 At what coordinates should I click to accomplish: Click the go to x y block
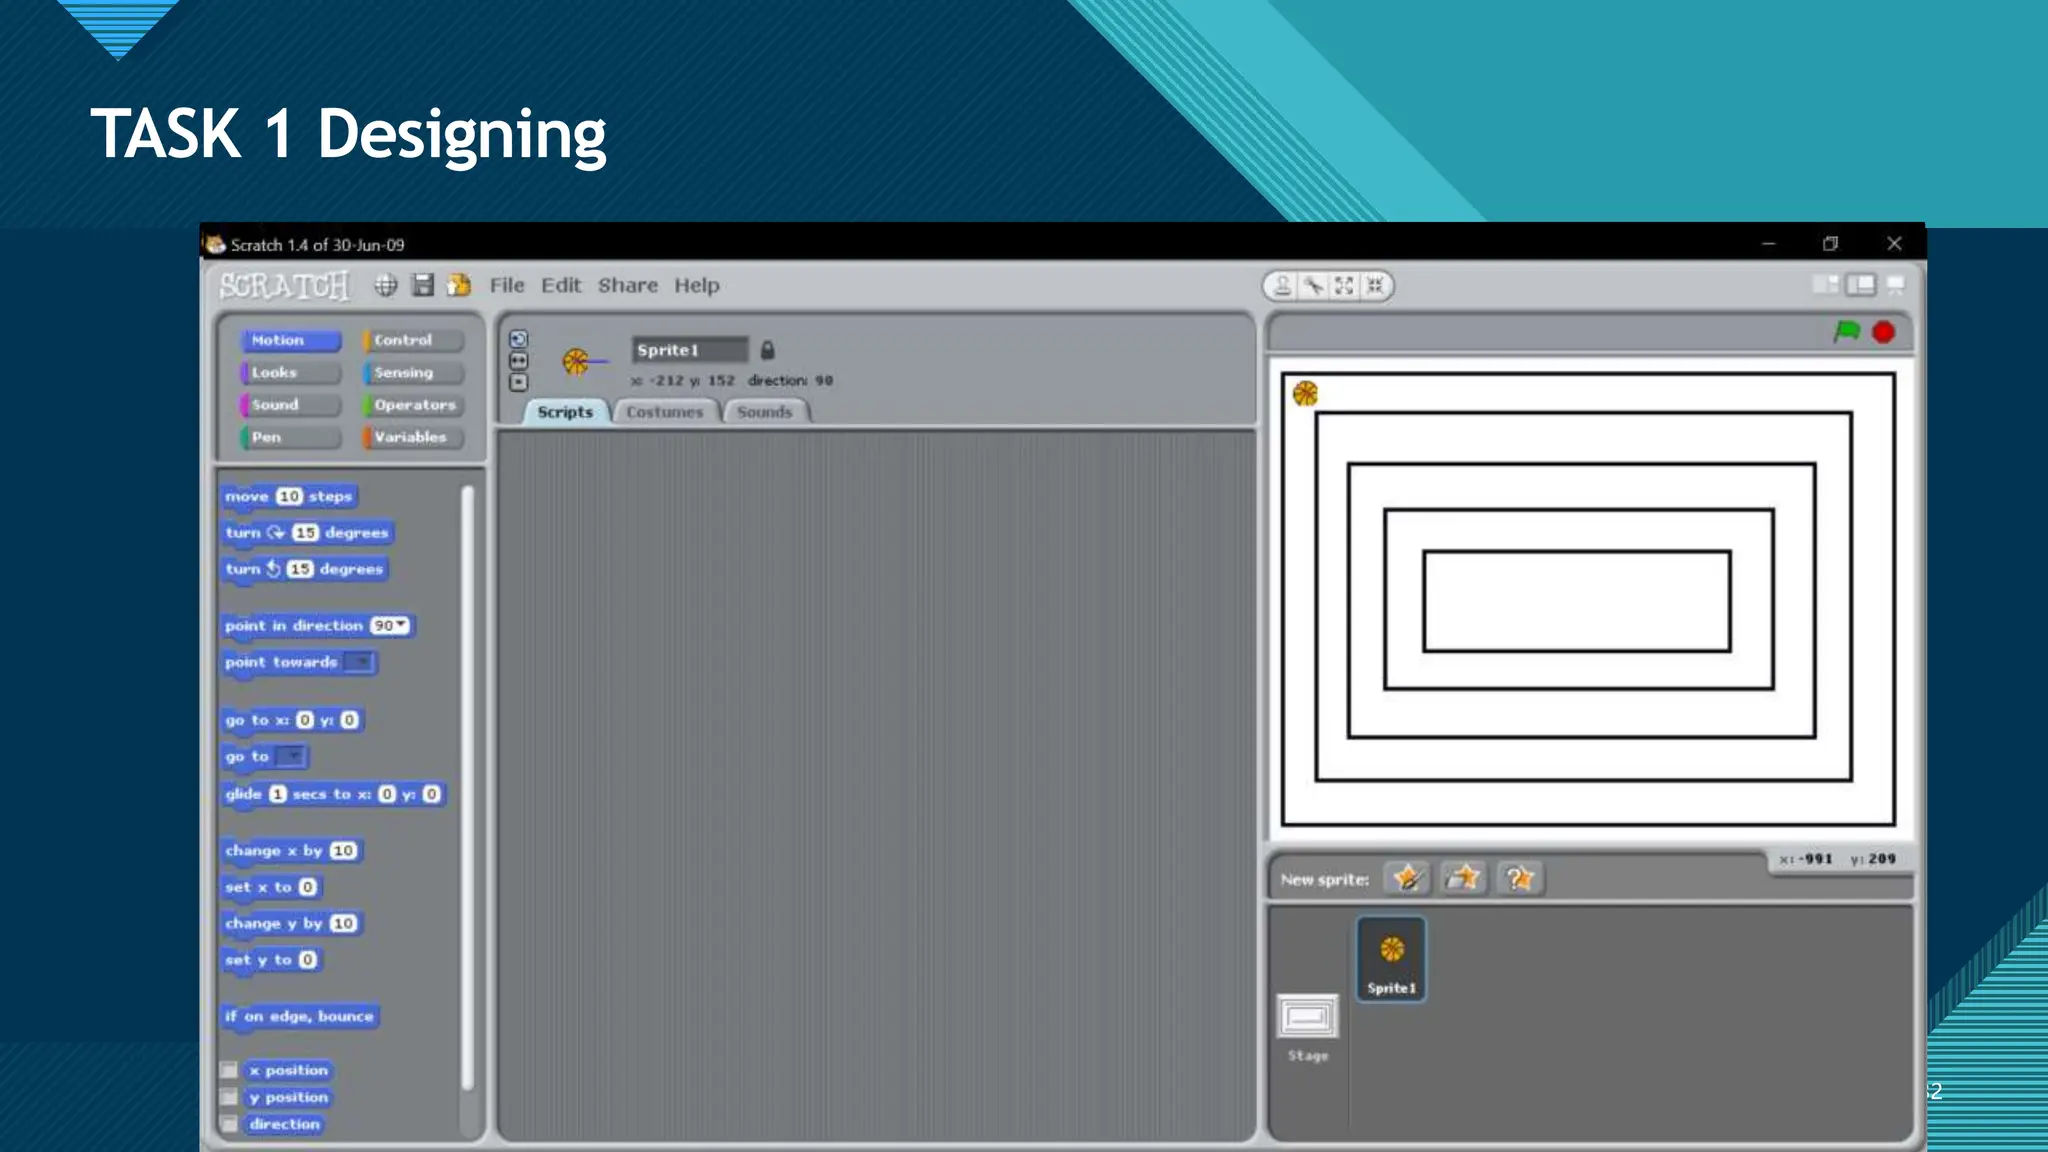292,720
